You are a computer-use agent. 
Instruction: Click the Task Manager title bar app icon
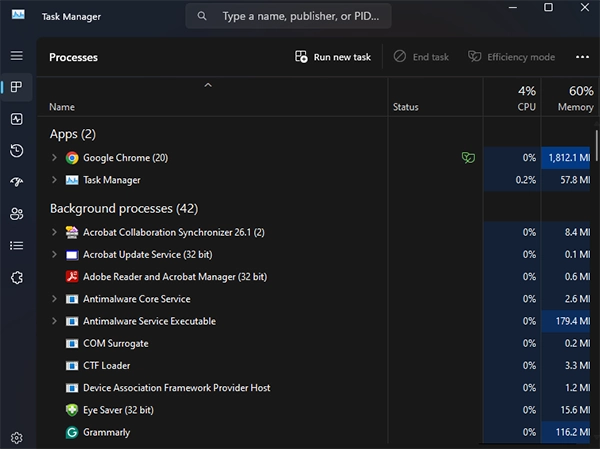tap(18, 15)
